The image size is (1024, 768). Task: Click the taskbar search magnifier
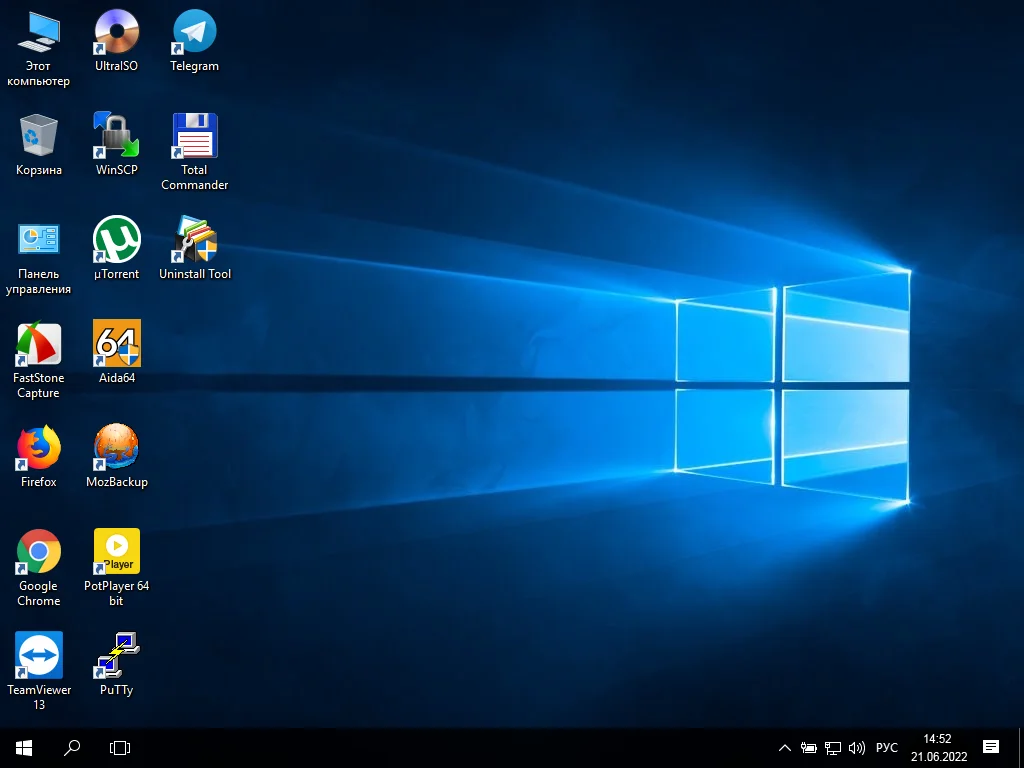point(72,747)
